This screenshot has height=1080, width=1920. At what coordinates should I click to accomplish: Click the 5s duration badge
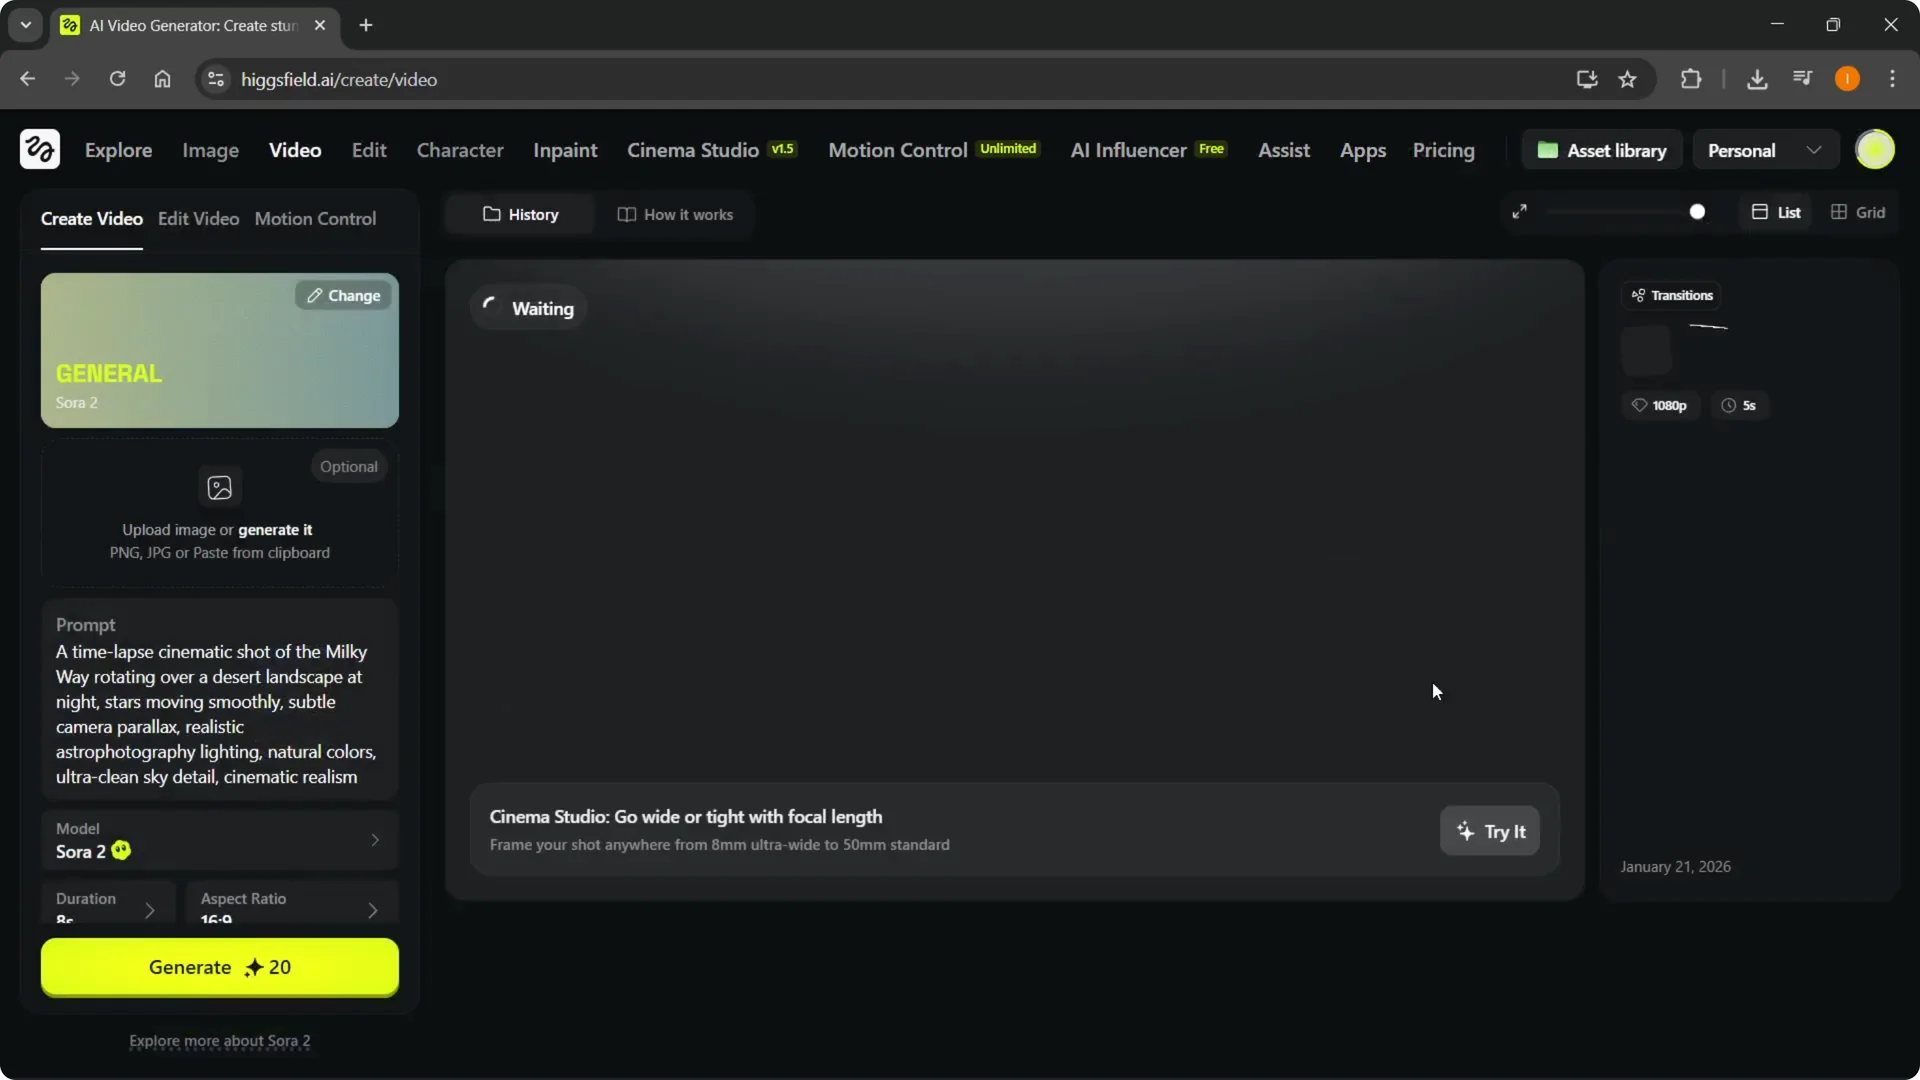(x=1740, y=405)
